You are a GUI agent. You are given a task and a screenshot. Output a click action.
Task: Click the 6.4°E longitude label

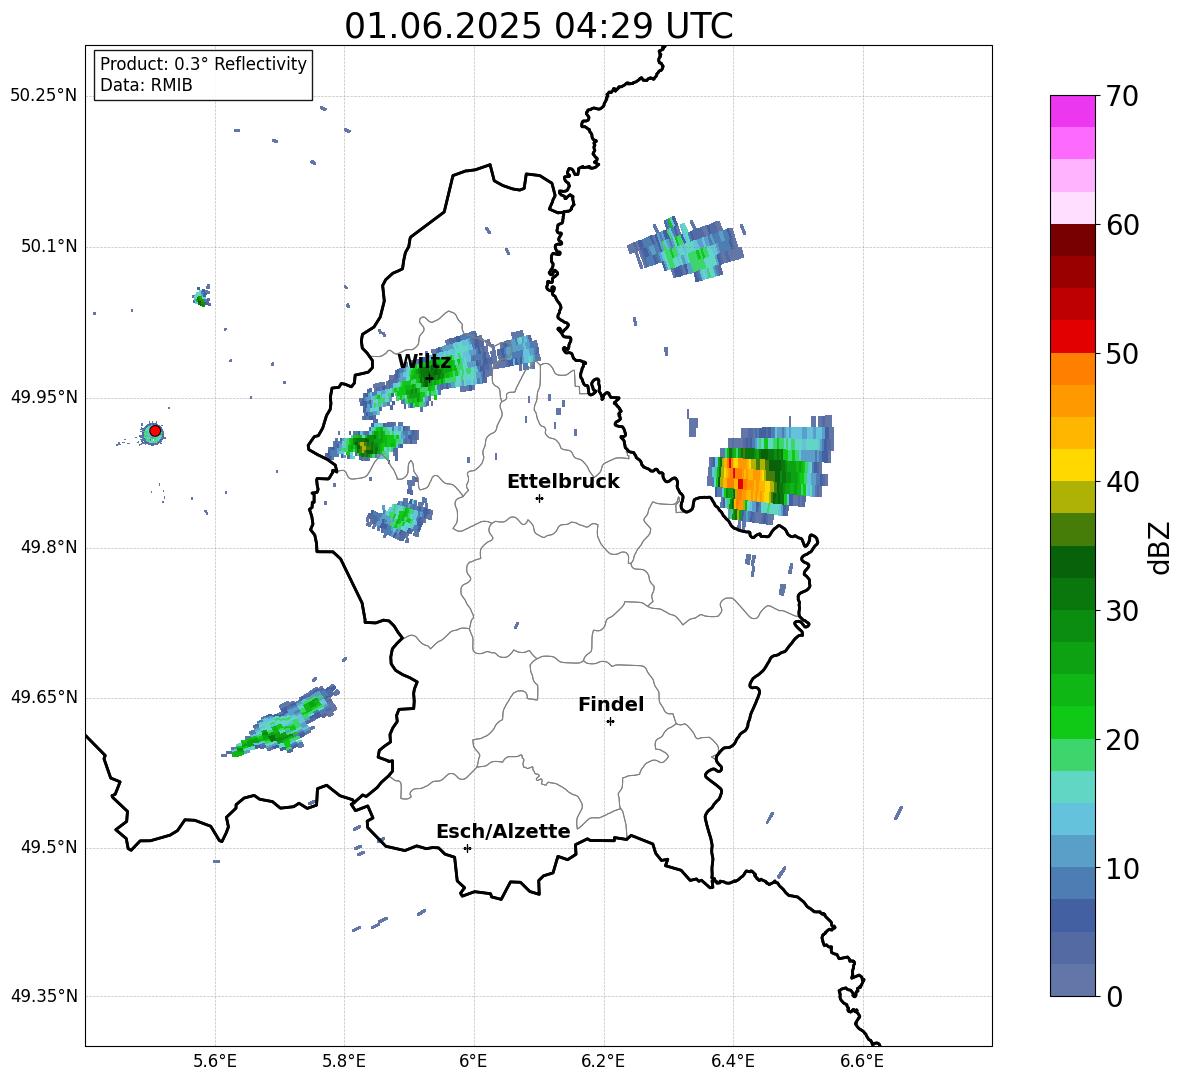click(732, 1061)
